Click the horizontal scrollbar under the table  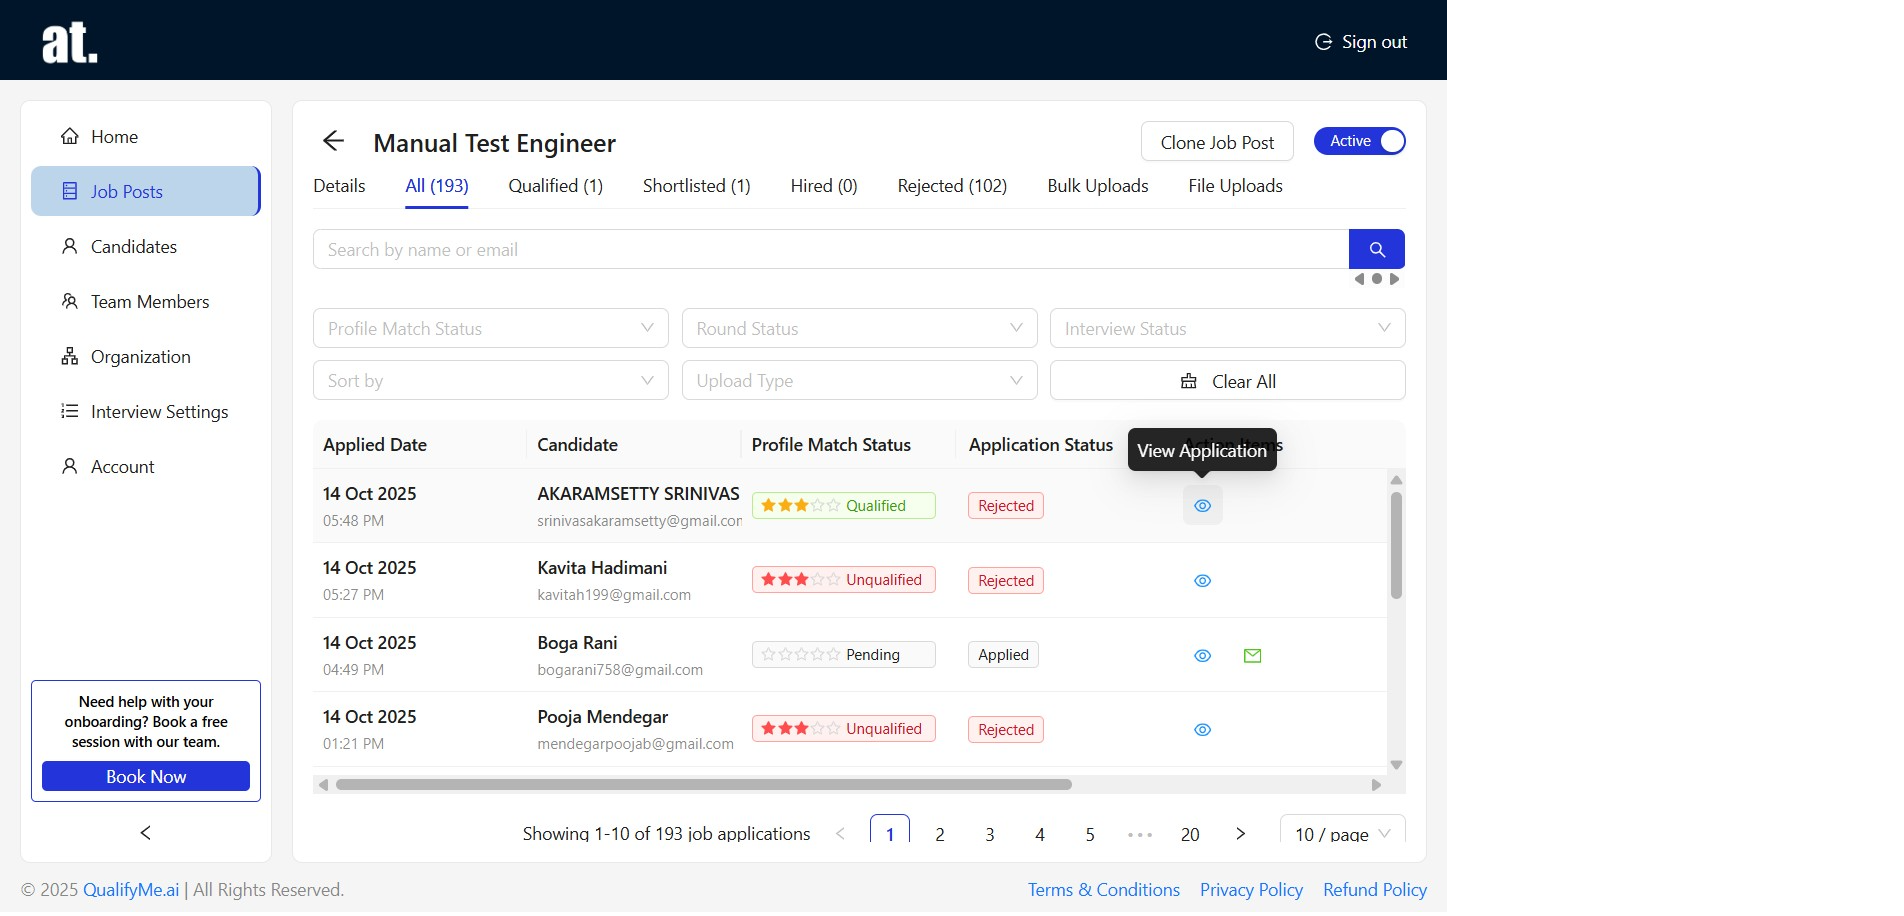(x=703, y=785)
